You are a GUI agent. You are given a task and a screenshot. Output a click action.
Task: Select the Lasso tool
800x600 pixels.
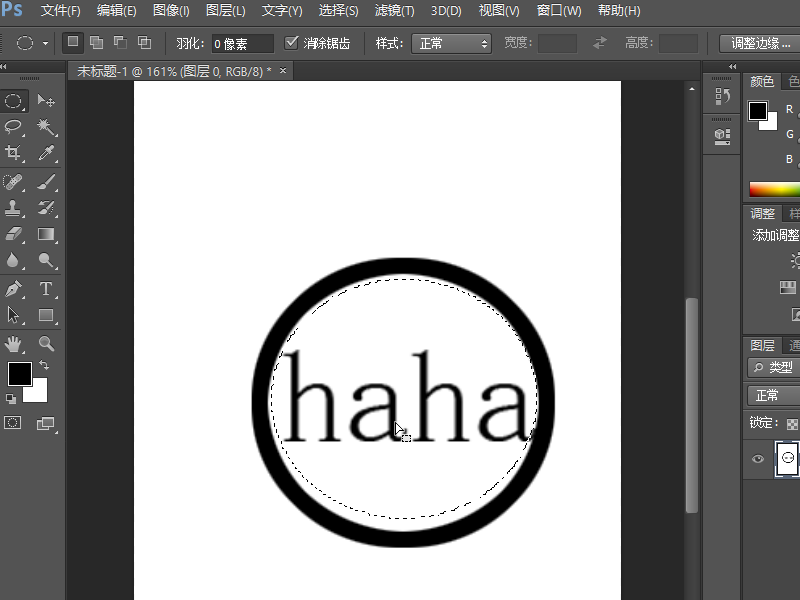point(14,127)
